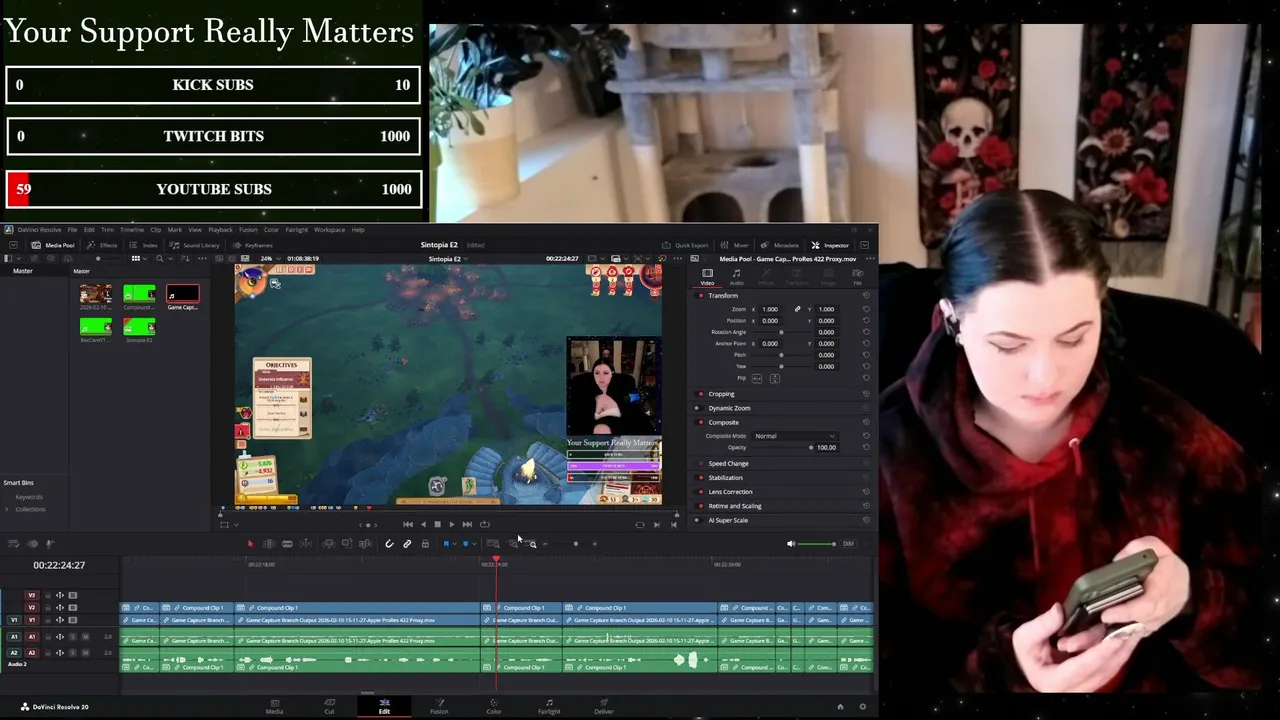Expand the Collections smart bin
The image size is (1280, 720).
click(6, 509)
